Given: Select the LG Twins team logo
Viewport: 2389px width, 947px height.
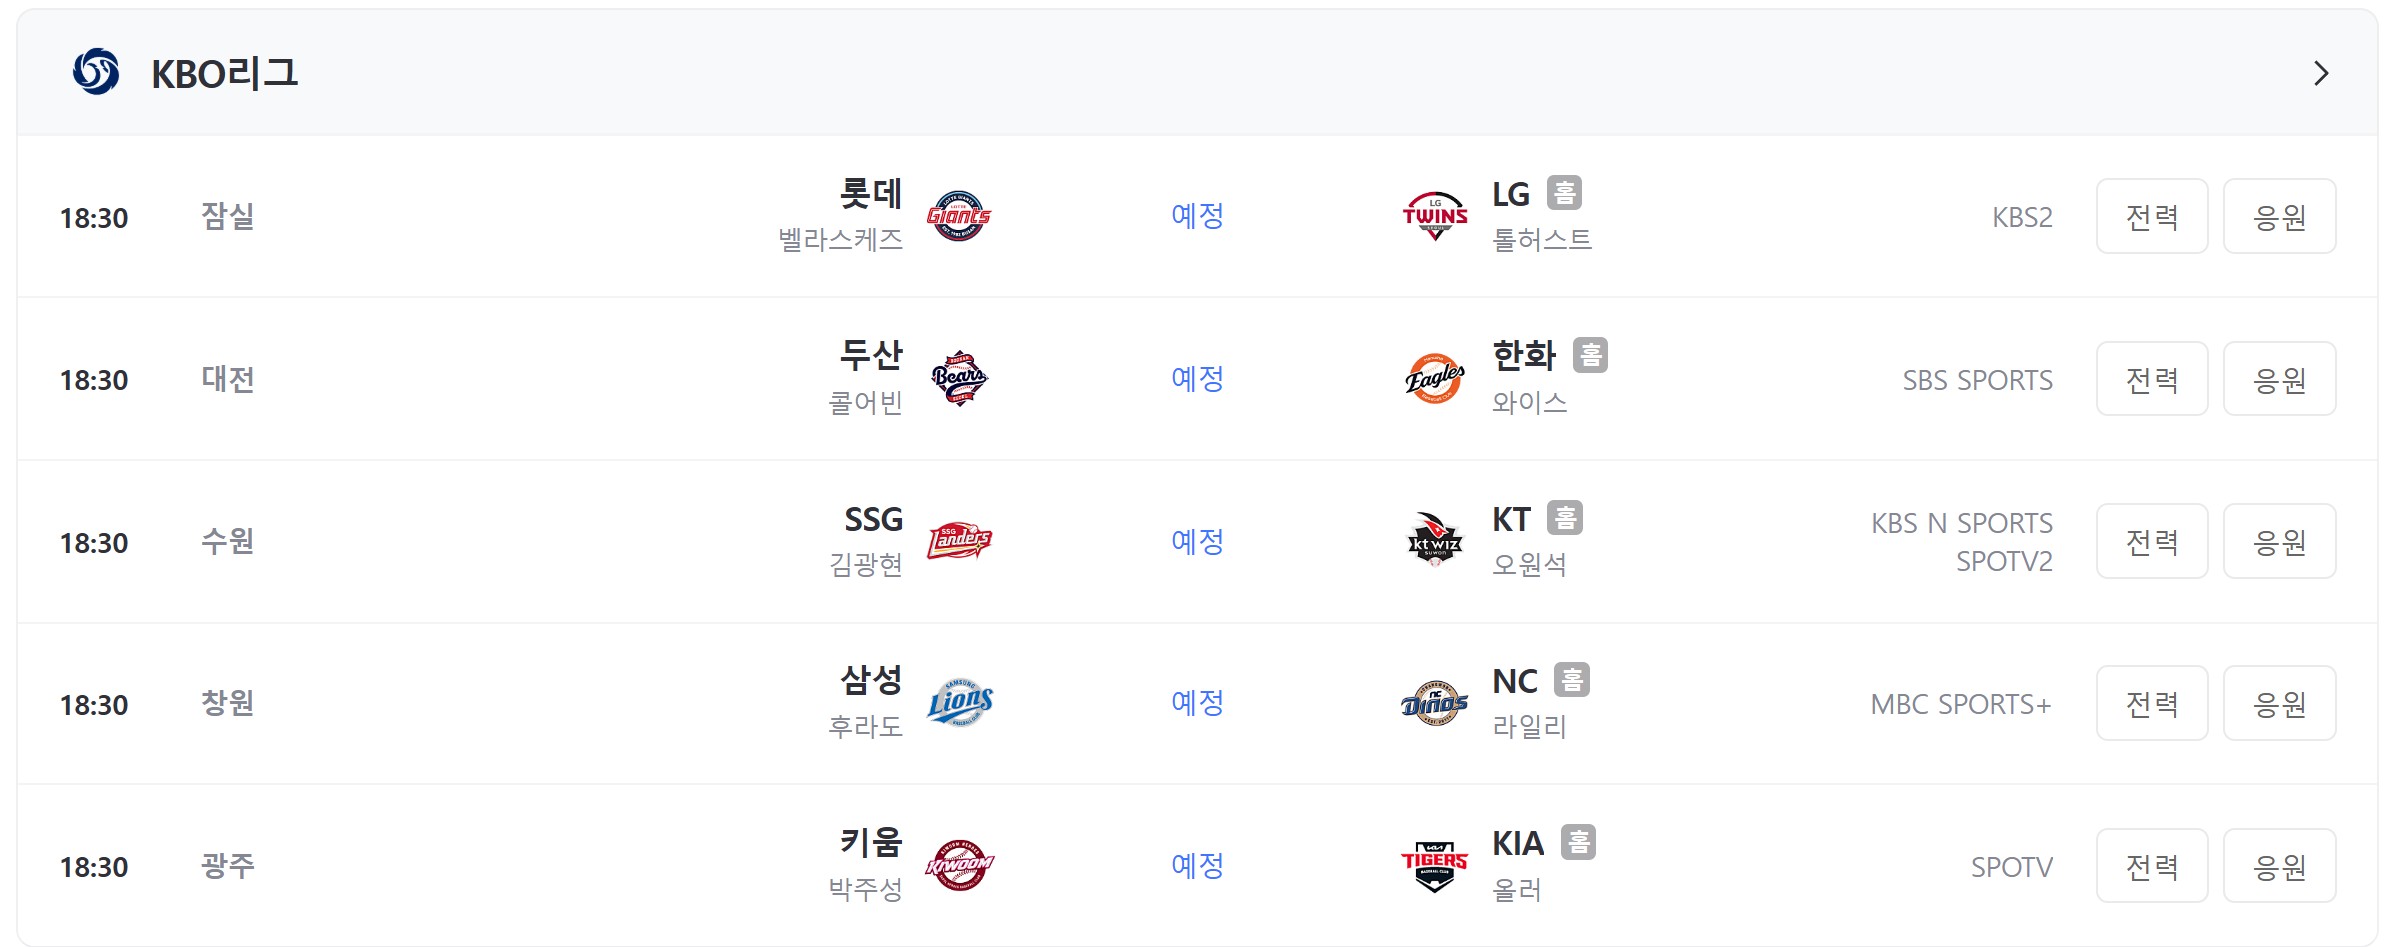Looking at the screenshot, I should click(x=1435, y=216).
